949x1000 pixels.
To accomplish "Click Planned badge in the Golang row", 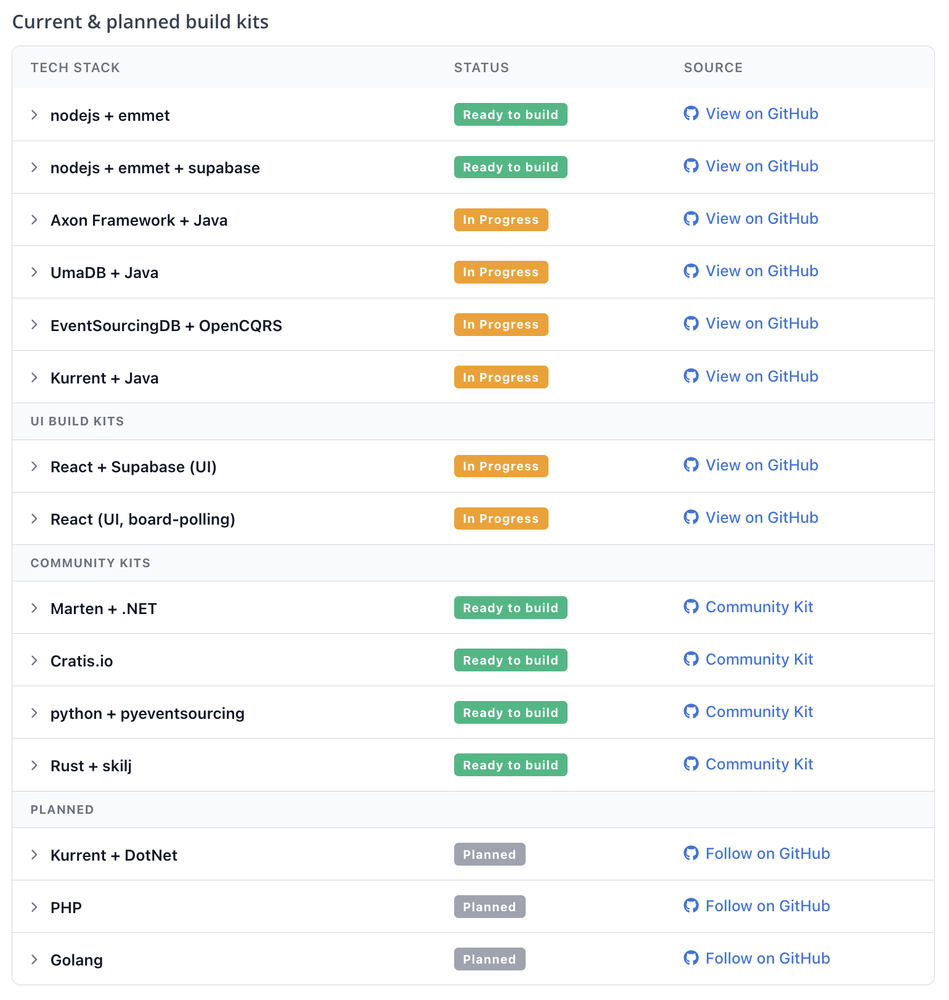I will (x=490, y=959).
